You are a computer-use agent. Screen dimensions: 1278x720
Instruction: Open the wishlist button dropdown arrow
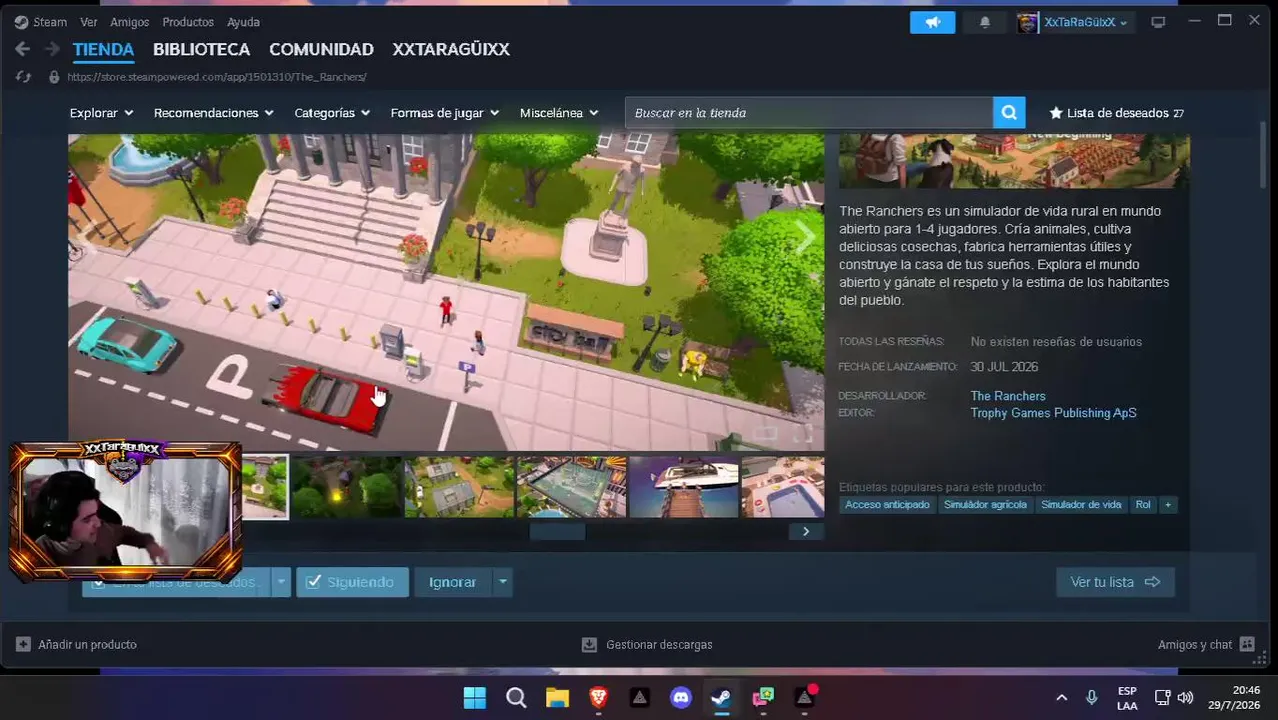[282, 582]
